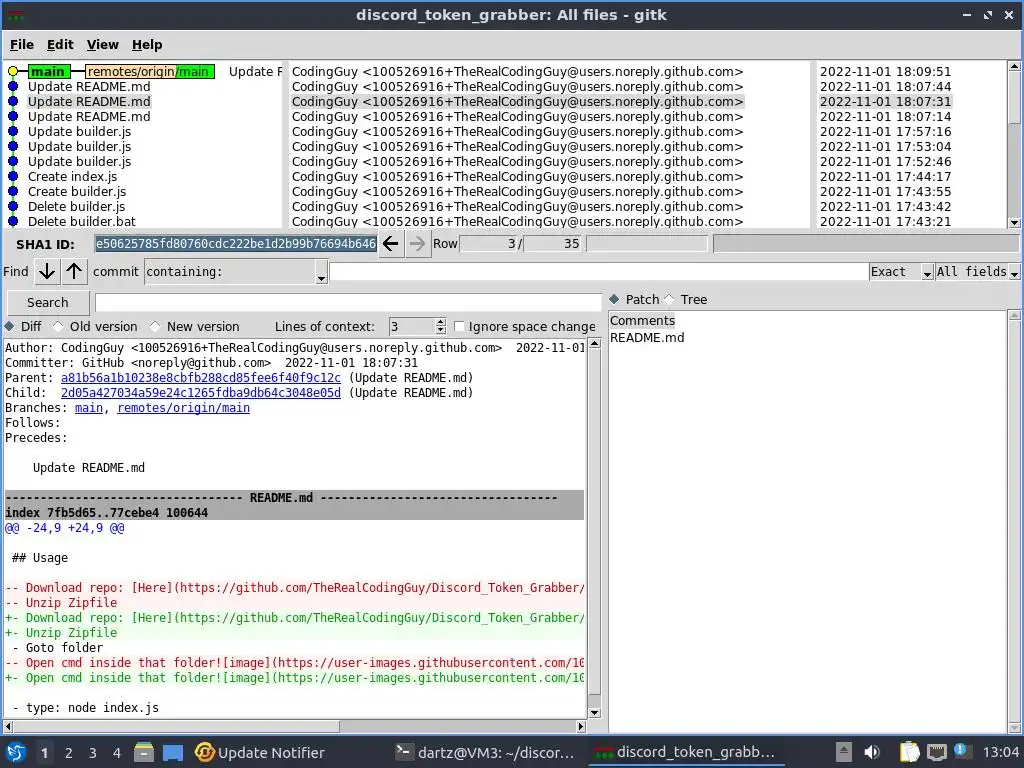Click the blue commit dot for Create index.js

click(x=13, y=176)
